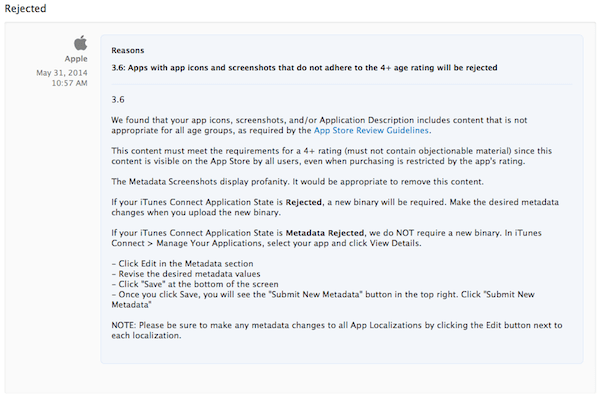Click the bold Metadata Rejected text
The width and height of the screenshot is (600, 398).
pyautogui.click(x=325, y=233)
